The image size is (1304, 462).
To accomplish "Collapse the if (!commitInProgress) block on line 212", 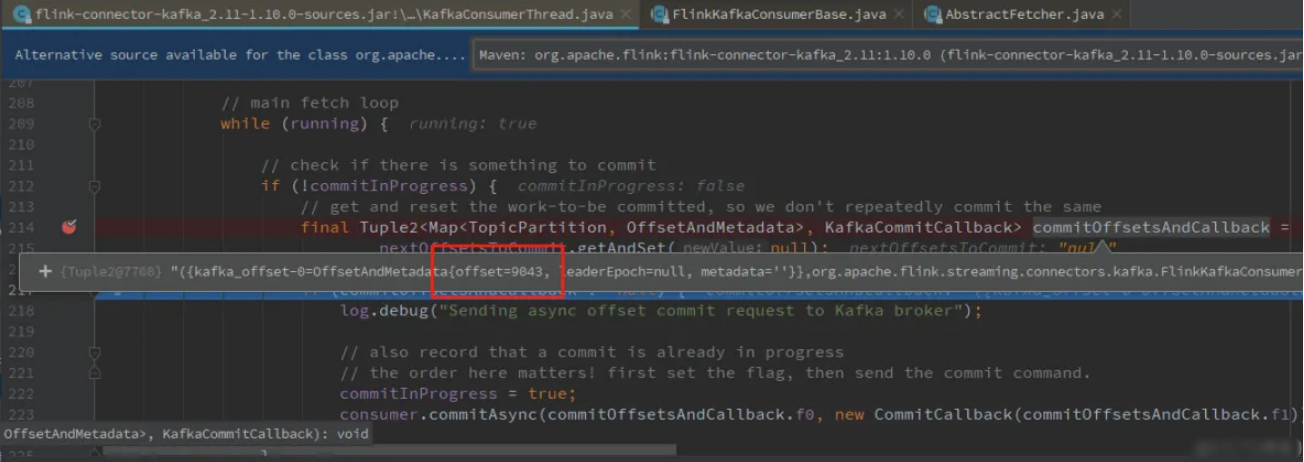I will click(94, 186).
